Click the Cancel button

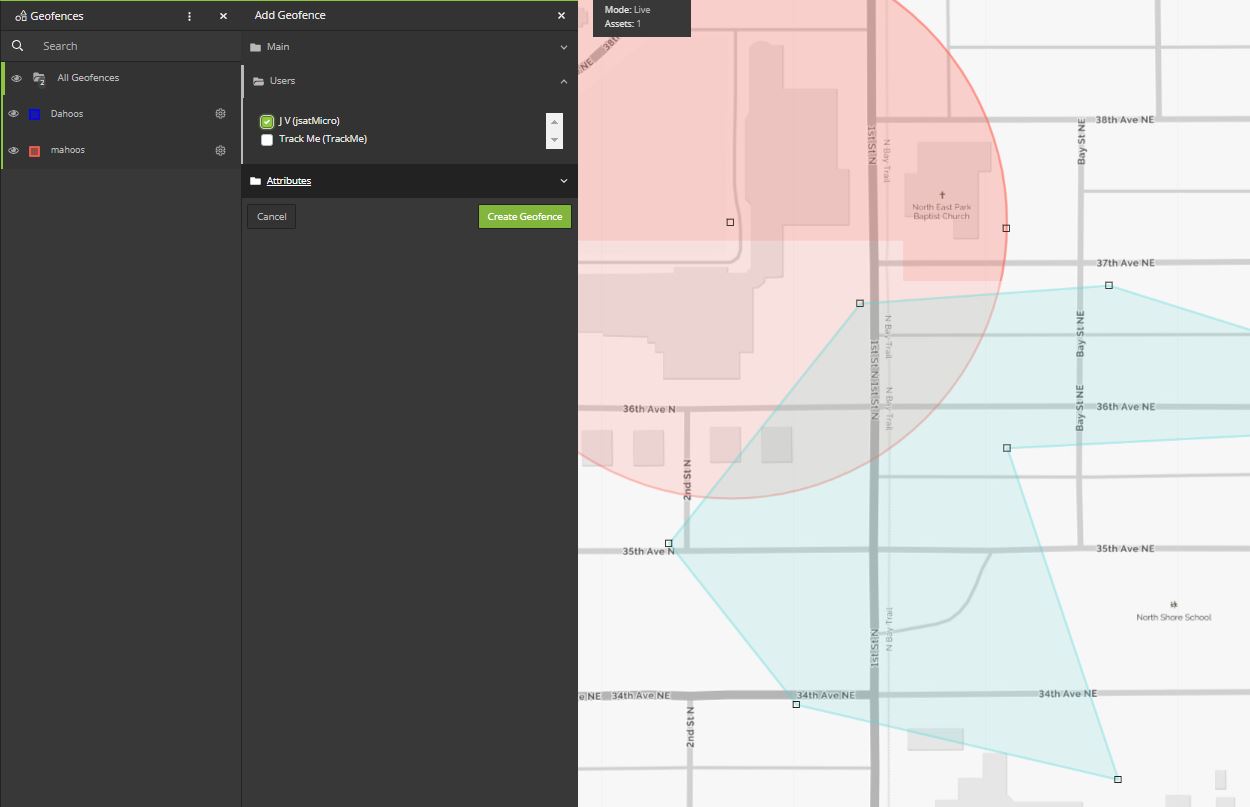click(x=270, y=216)
